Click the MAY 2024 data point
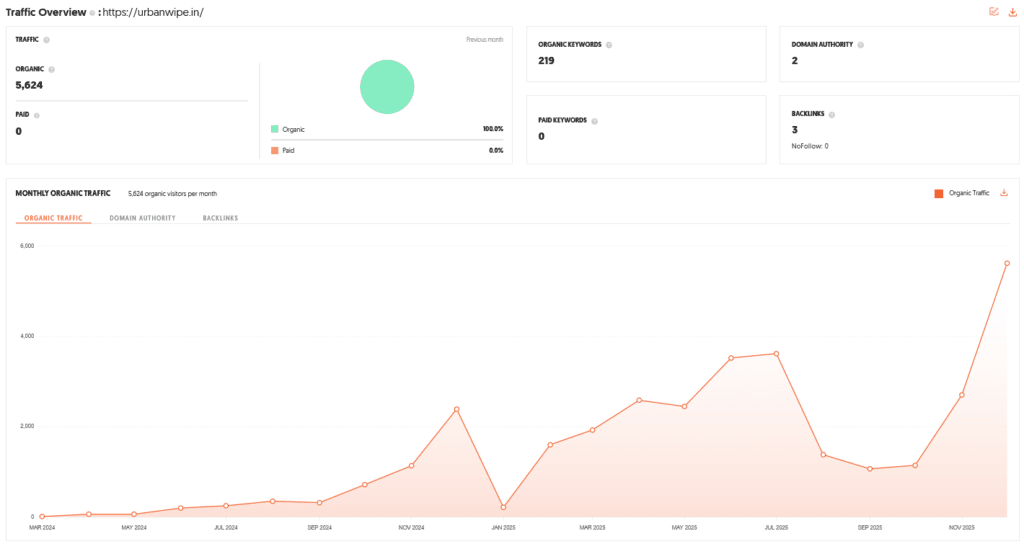This screenshot has width=1024, height=544. click(134, 514)
